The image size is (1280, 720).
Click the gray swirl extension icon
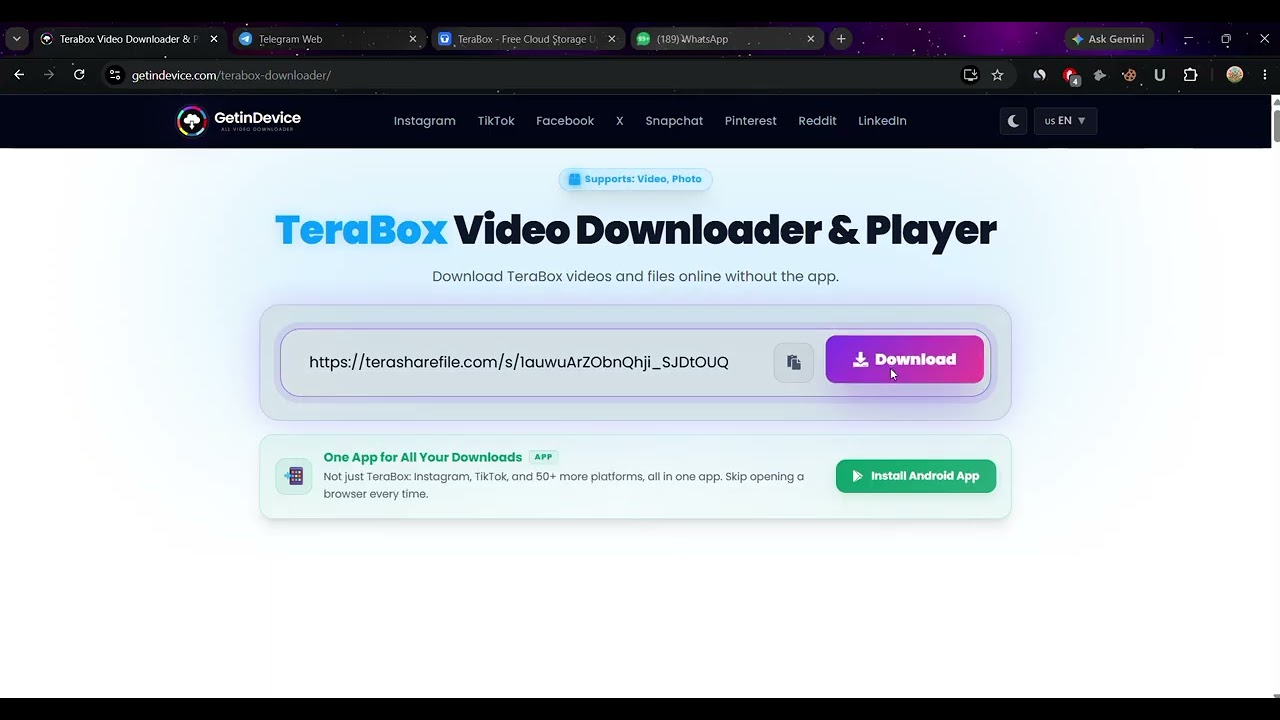point(1040,75)
